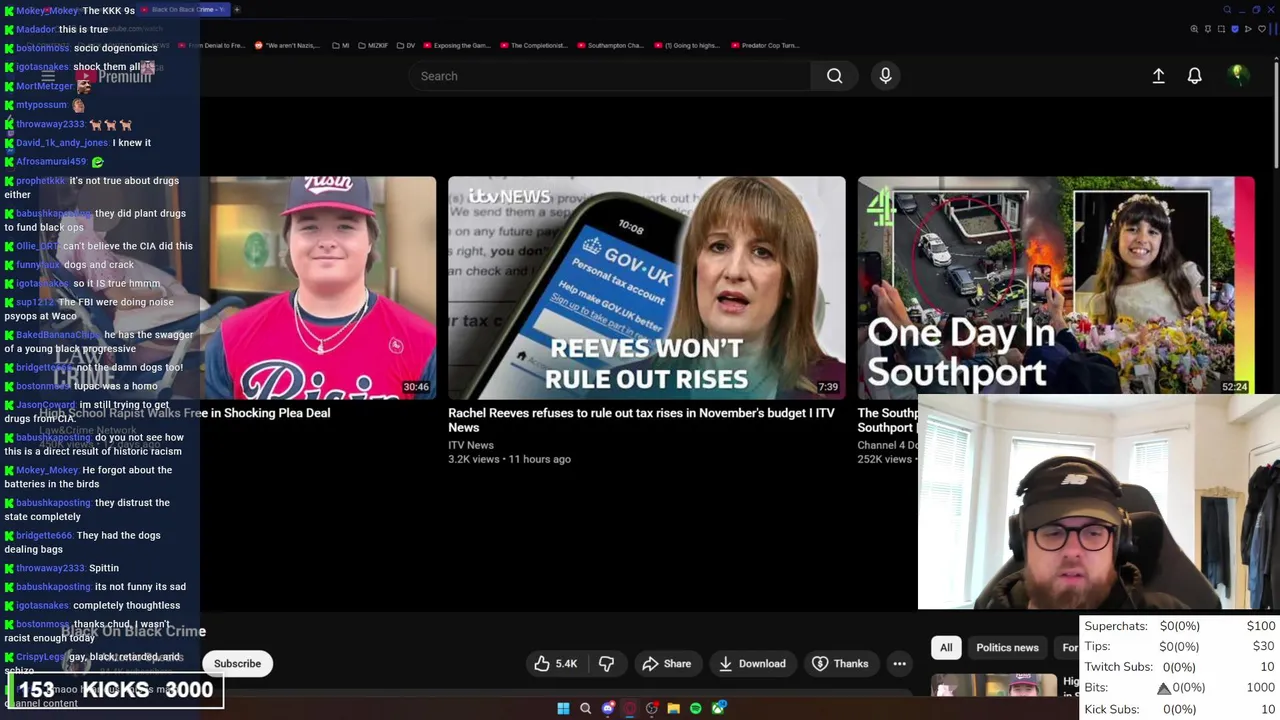1280x720 pixels.
Task: Open Rachel Reeves ITV News thumbnail
Action: point(646,288)
